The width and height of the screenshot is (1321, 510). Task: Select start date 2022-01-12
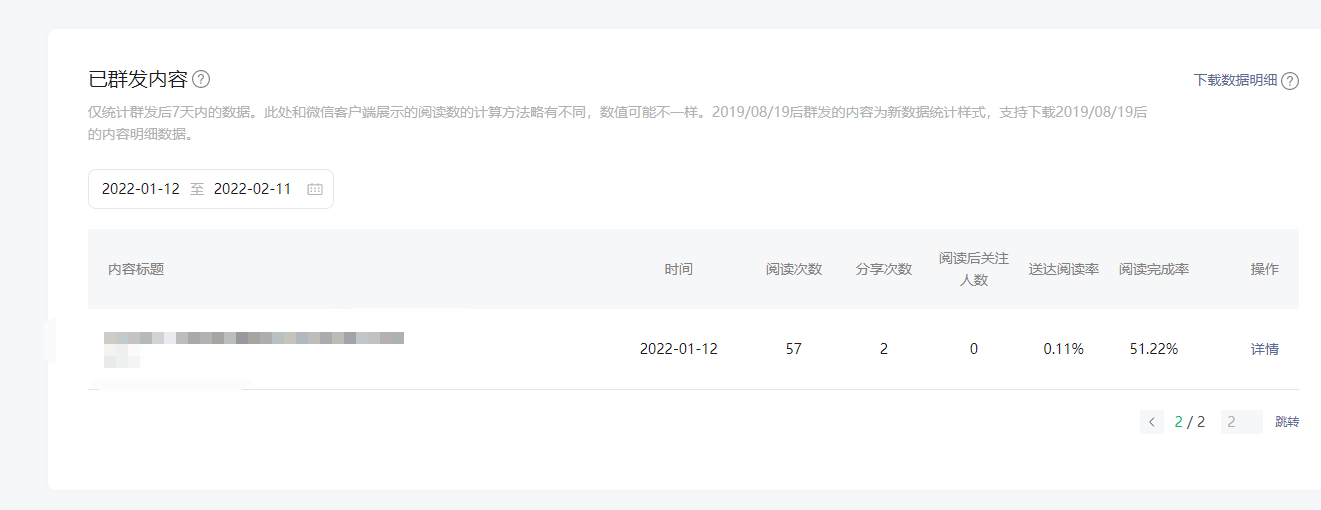tap(141, 189)
